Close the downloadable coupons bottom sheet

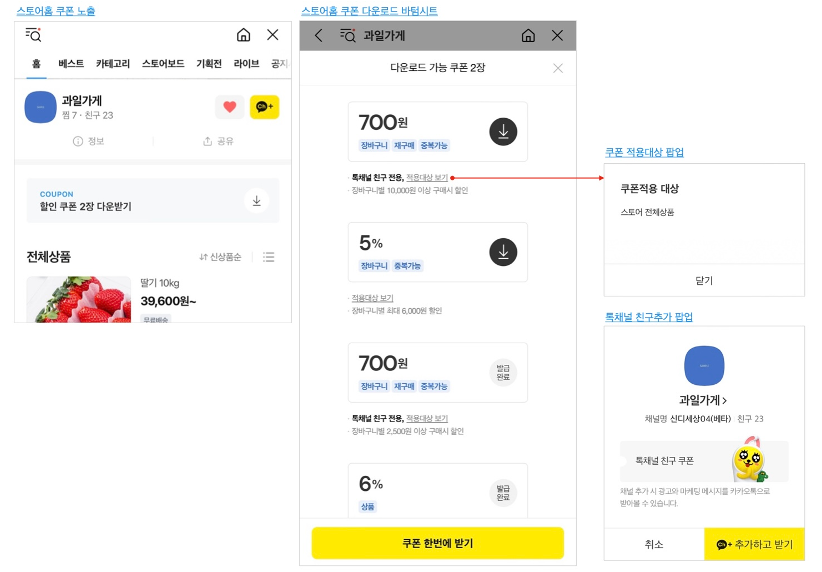(x=558, y=68)
